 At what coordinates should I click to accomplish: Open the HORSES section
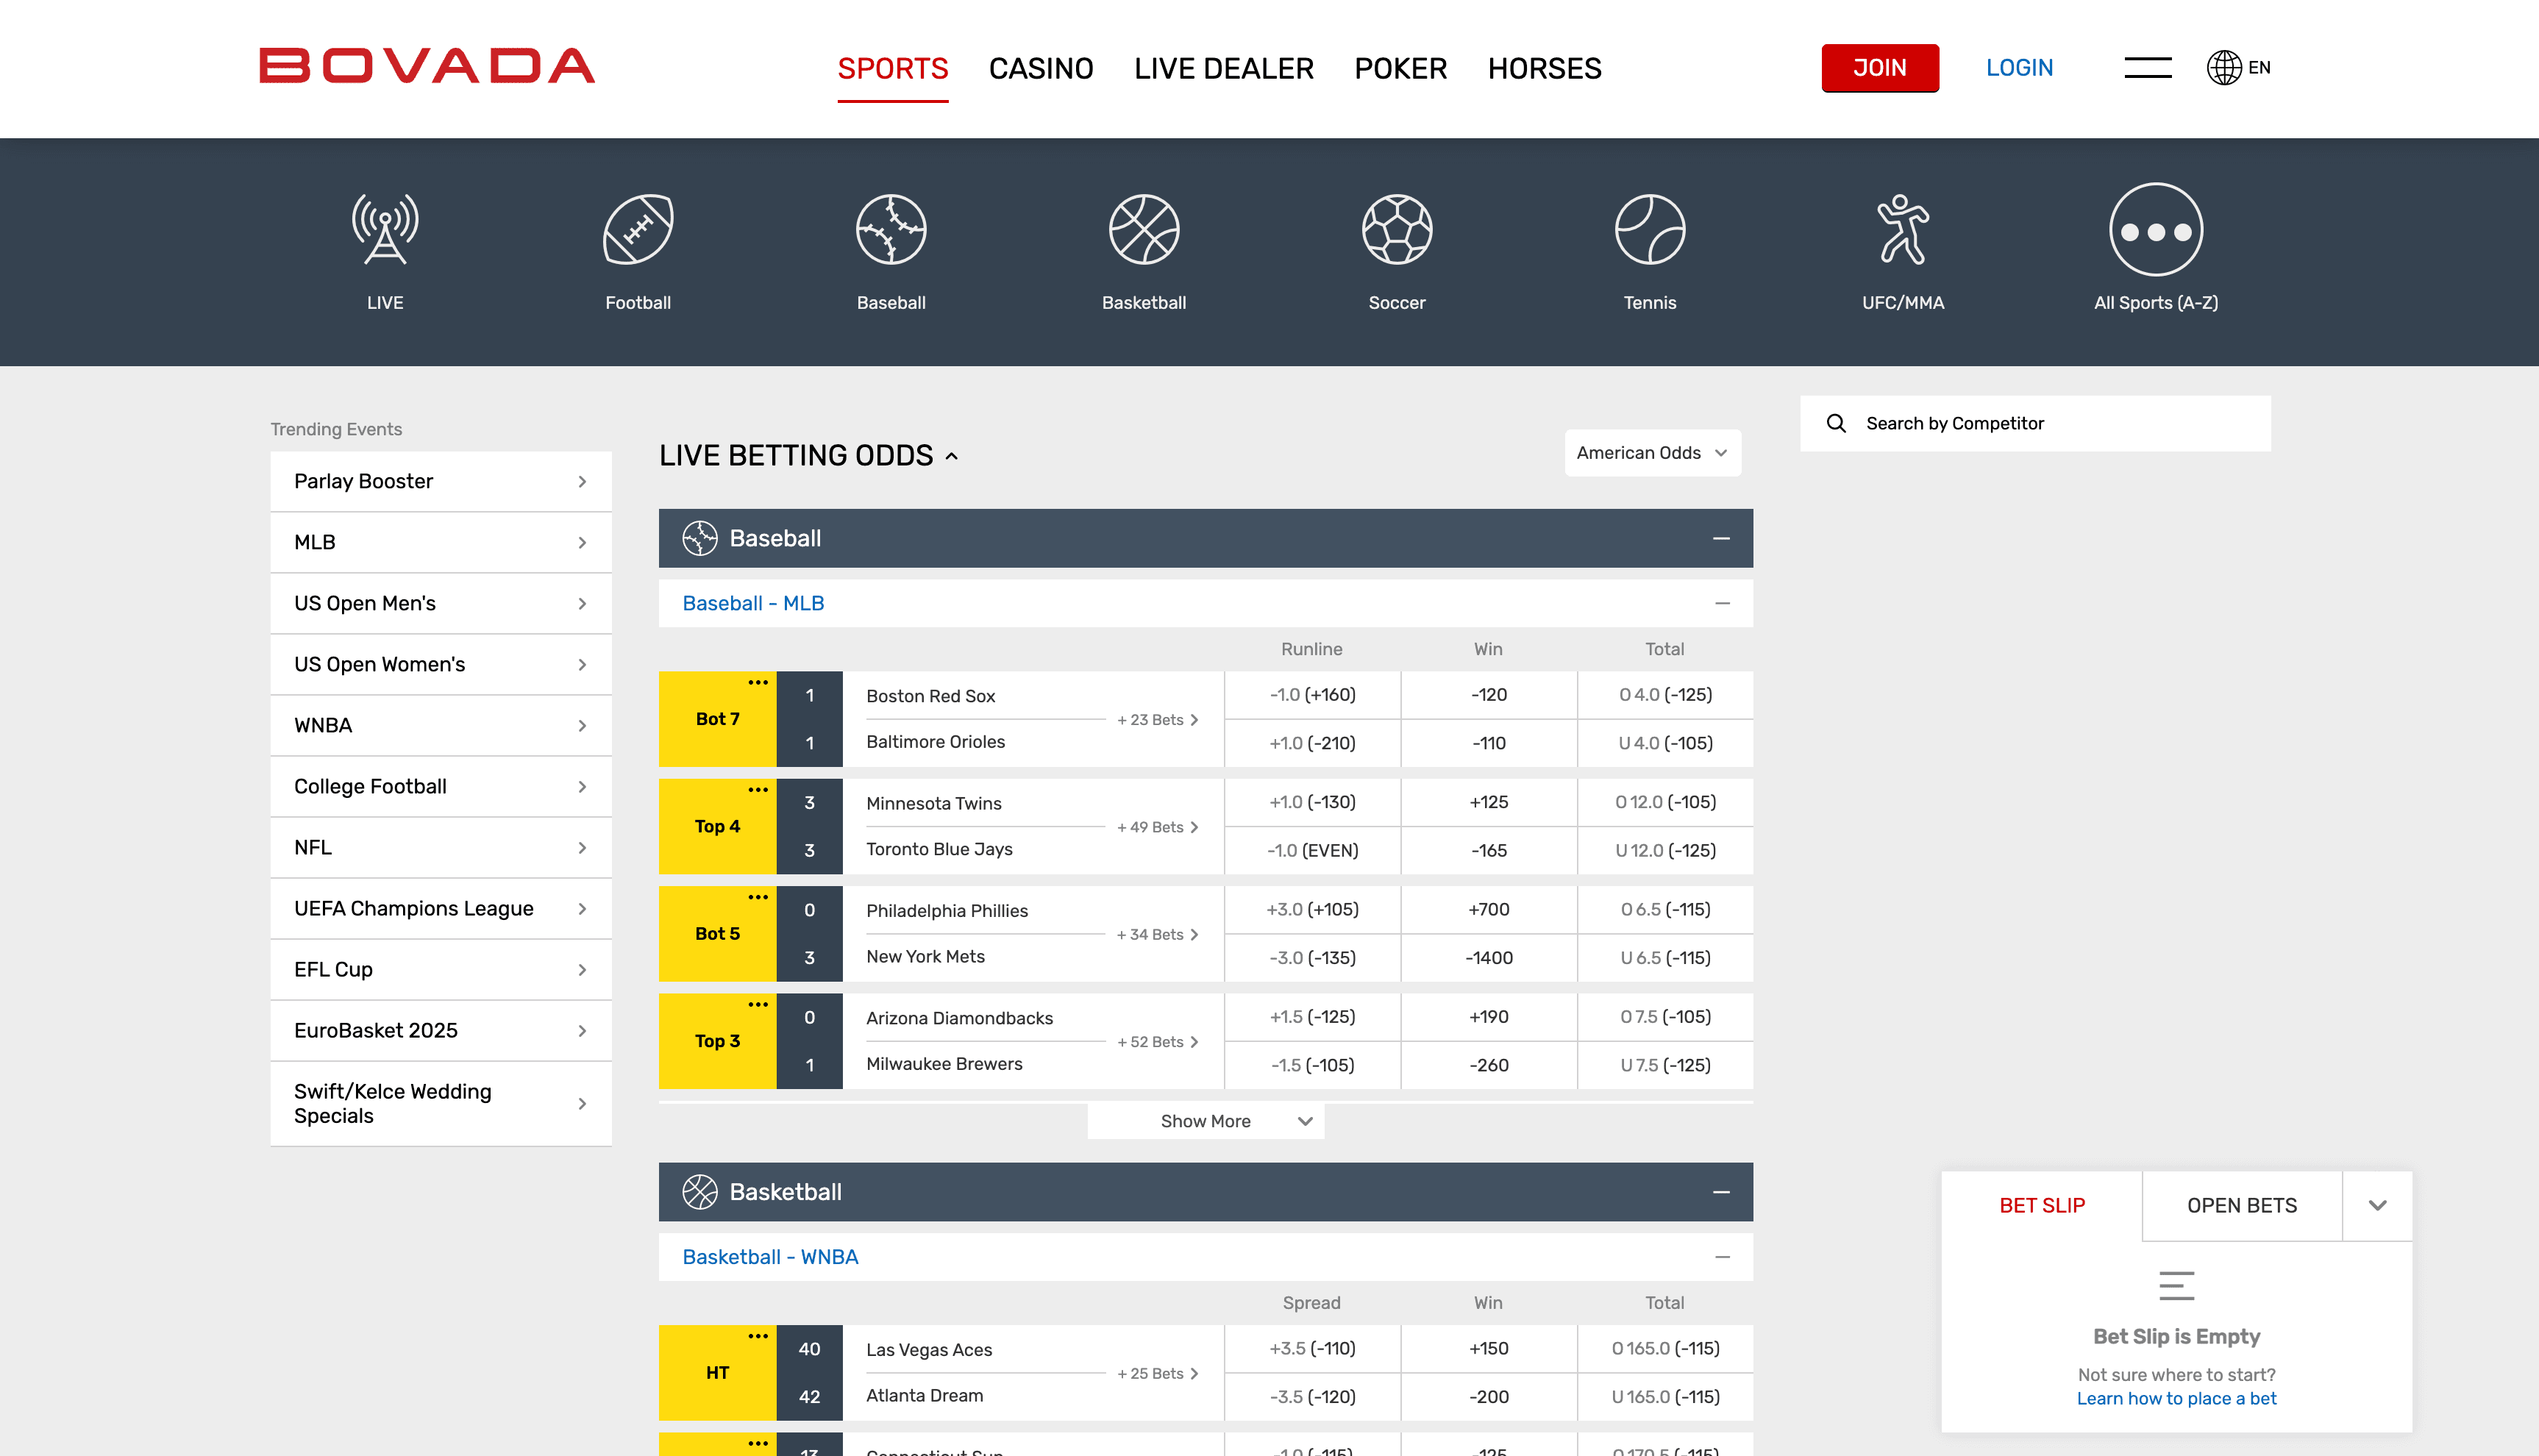click(x=1544, y=68)
